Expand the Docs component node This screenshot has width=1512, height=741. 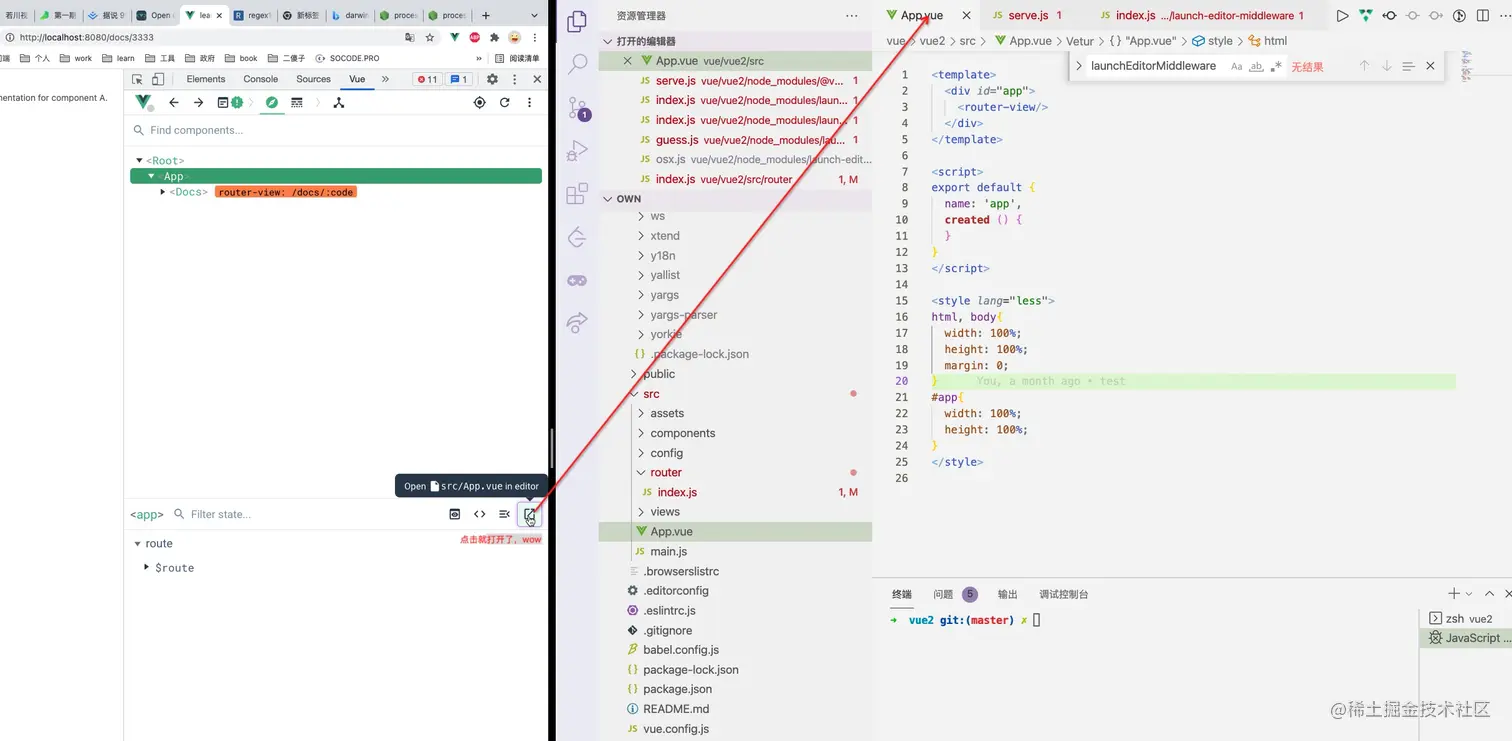(162, 192)
